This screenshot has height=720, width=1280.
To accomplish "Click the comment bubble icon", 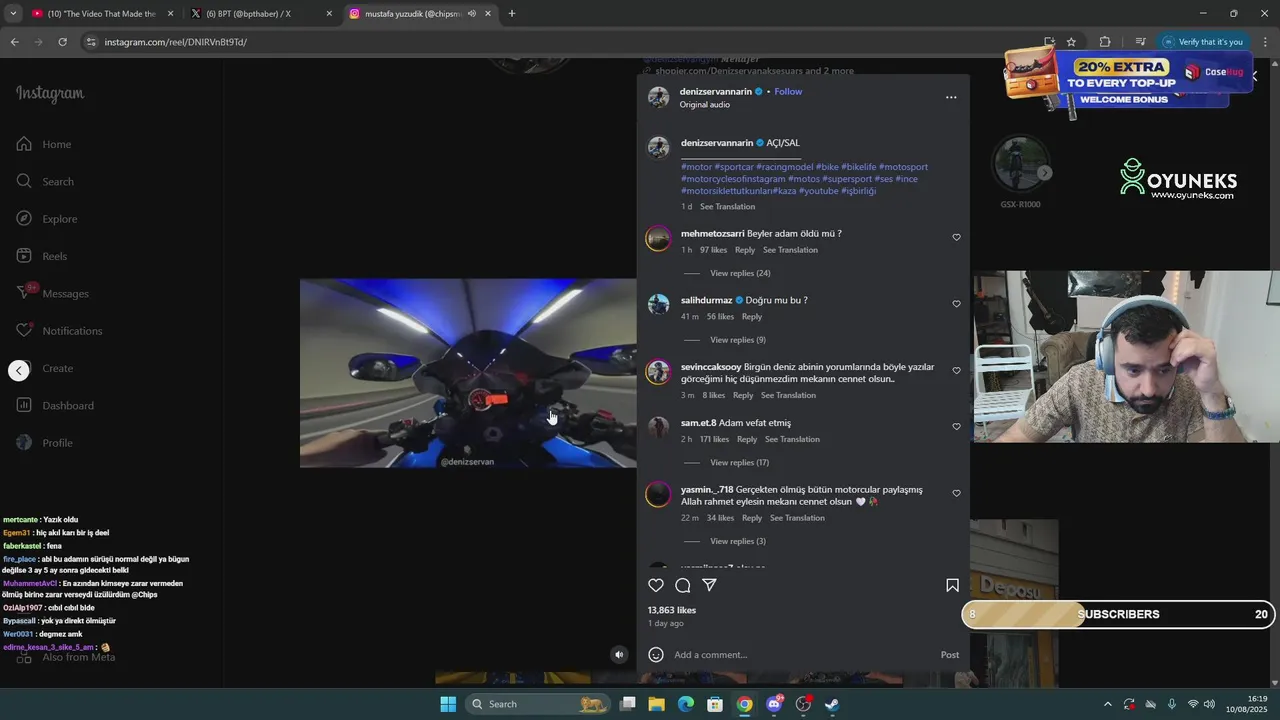I will [x=683, y=585].
